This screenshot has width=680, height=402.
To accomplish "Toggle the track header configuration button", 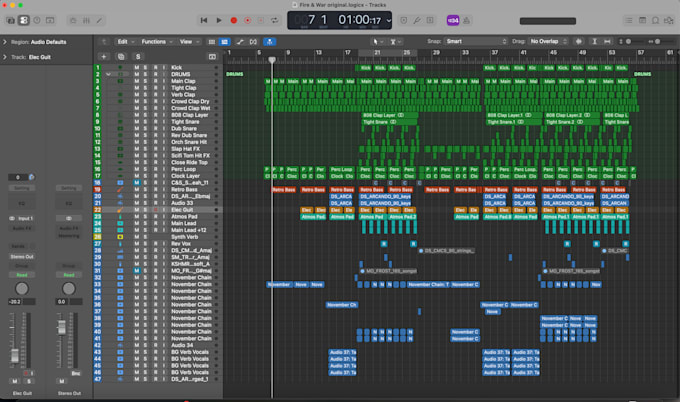I will (x=212, y=57).
